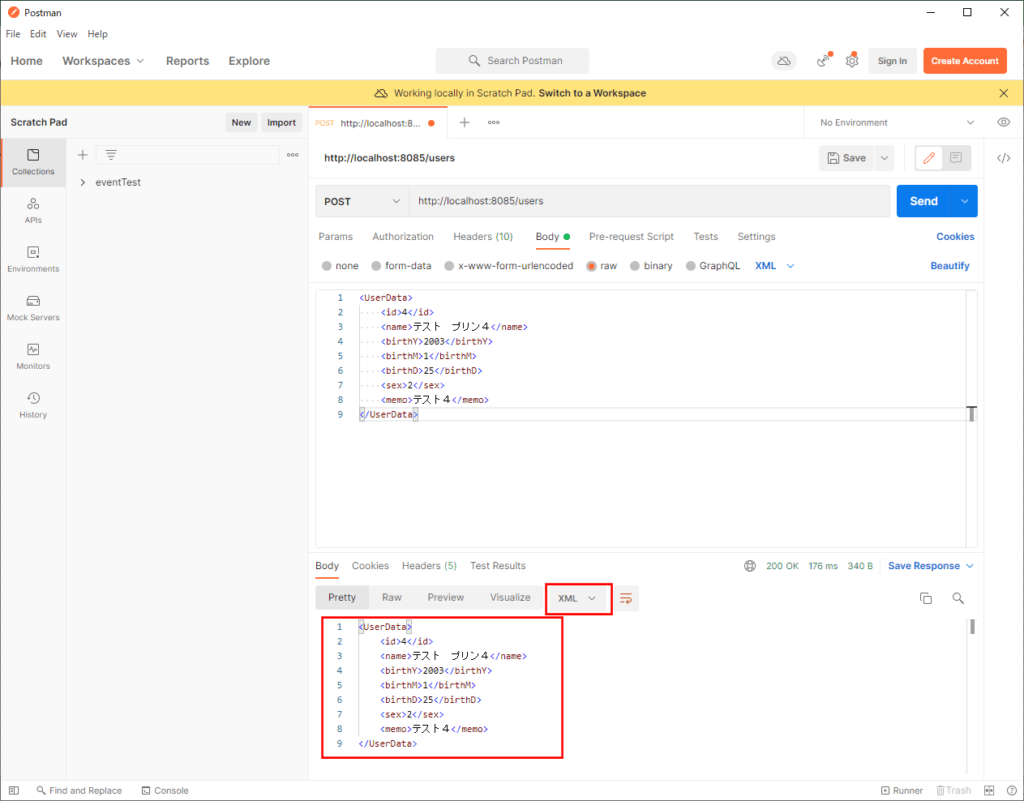Click the Create Account button
Viewport: 1024px width, 801px height.
coord(965,61)
